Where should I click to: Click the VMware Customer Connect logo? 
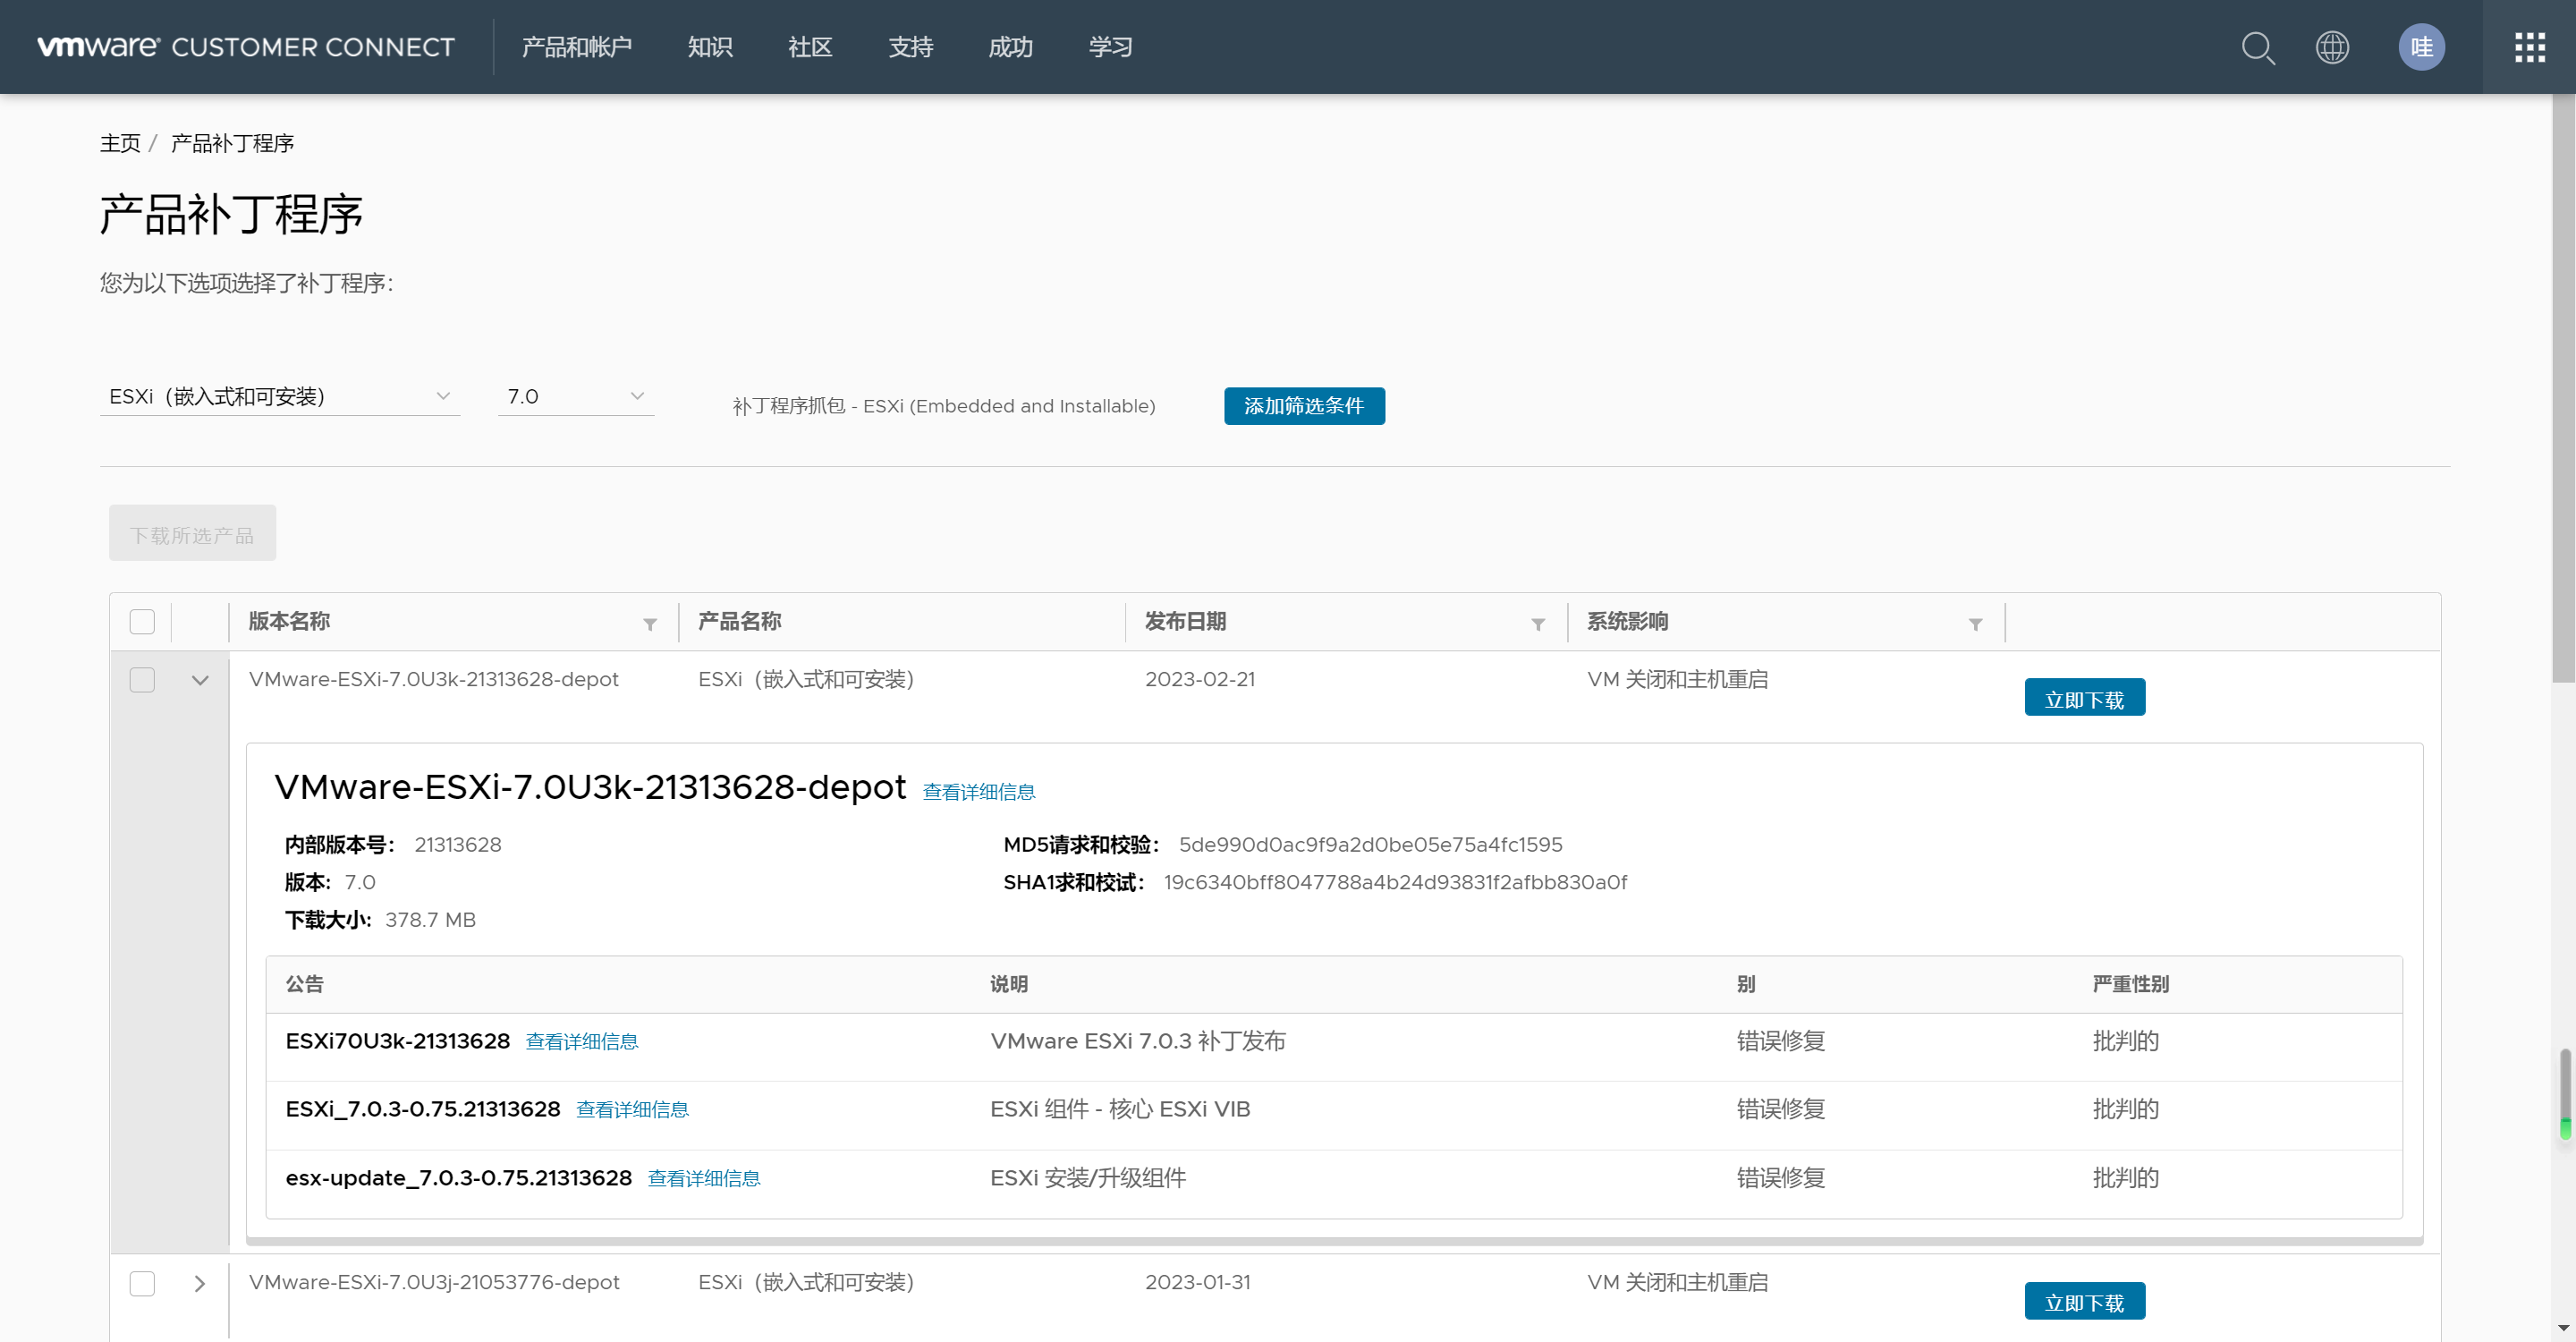tap(246, 47)
